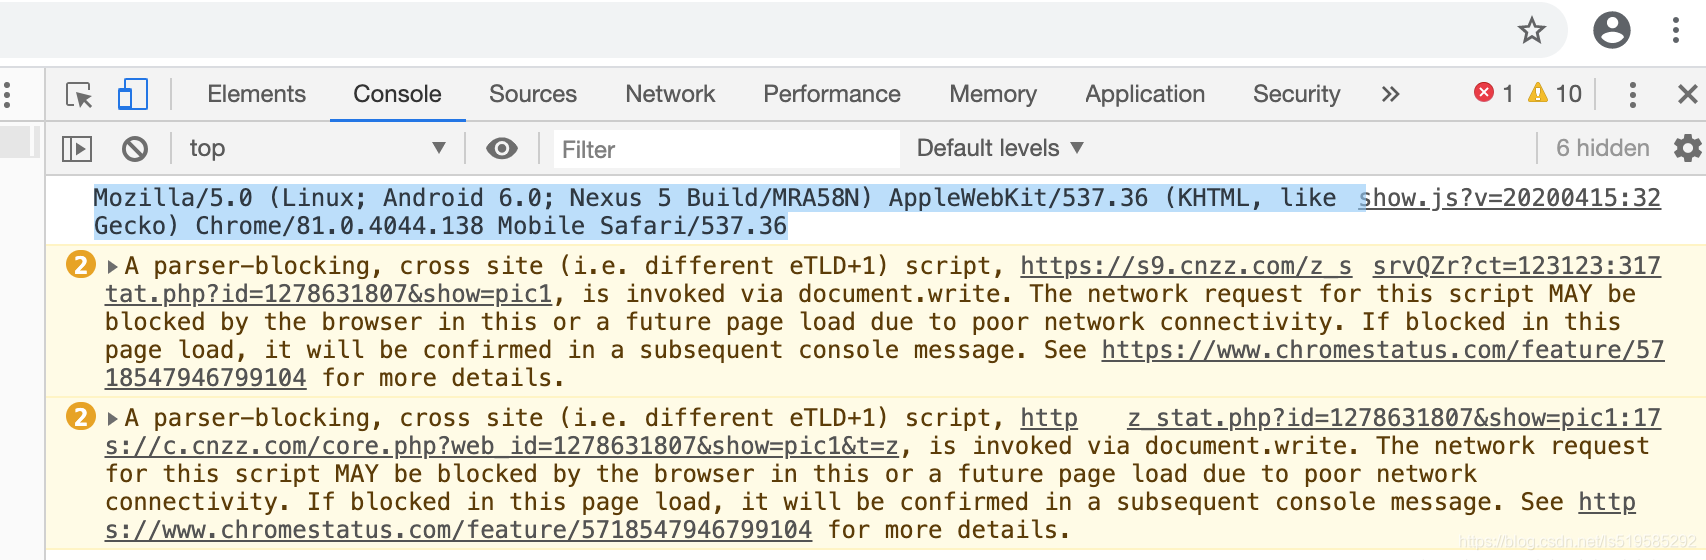
Task: Show the console sidebar
Action: (77, 149)
